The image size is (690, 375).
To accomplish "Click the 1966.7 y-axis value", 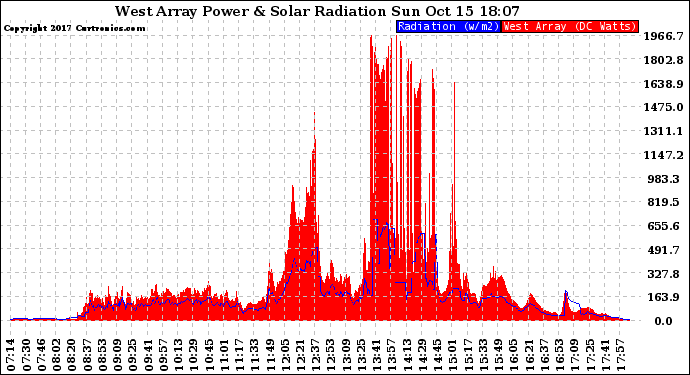I will (664, 36).
